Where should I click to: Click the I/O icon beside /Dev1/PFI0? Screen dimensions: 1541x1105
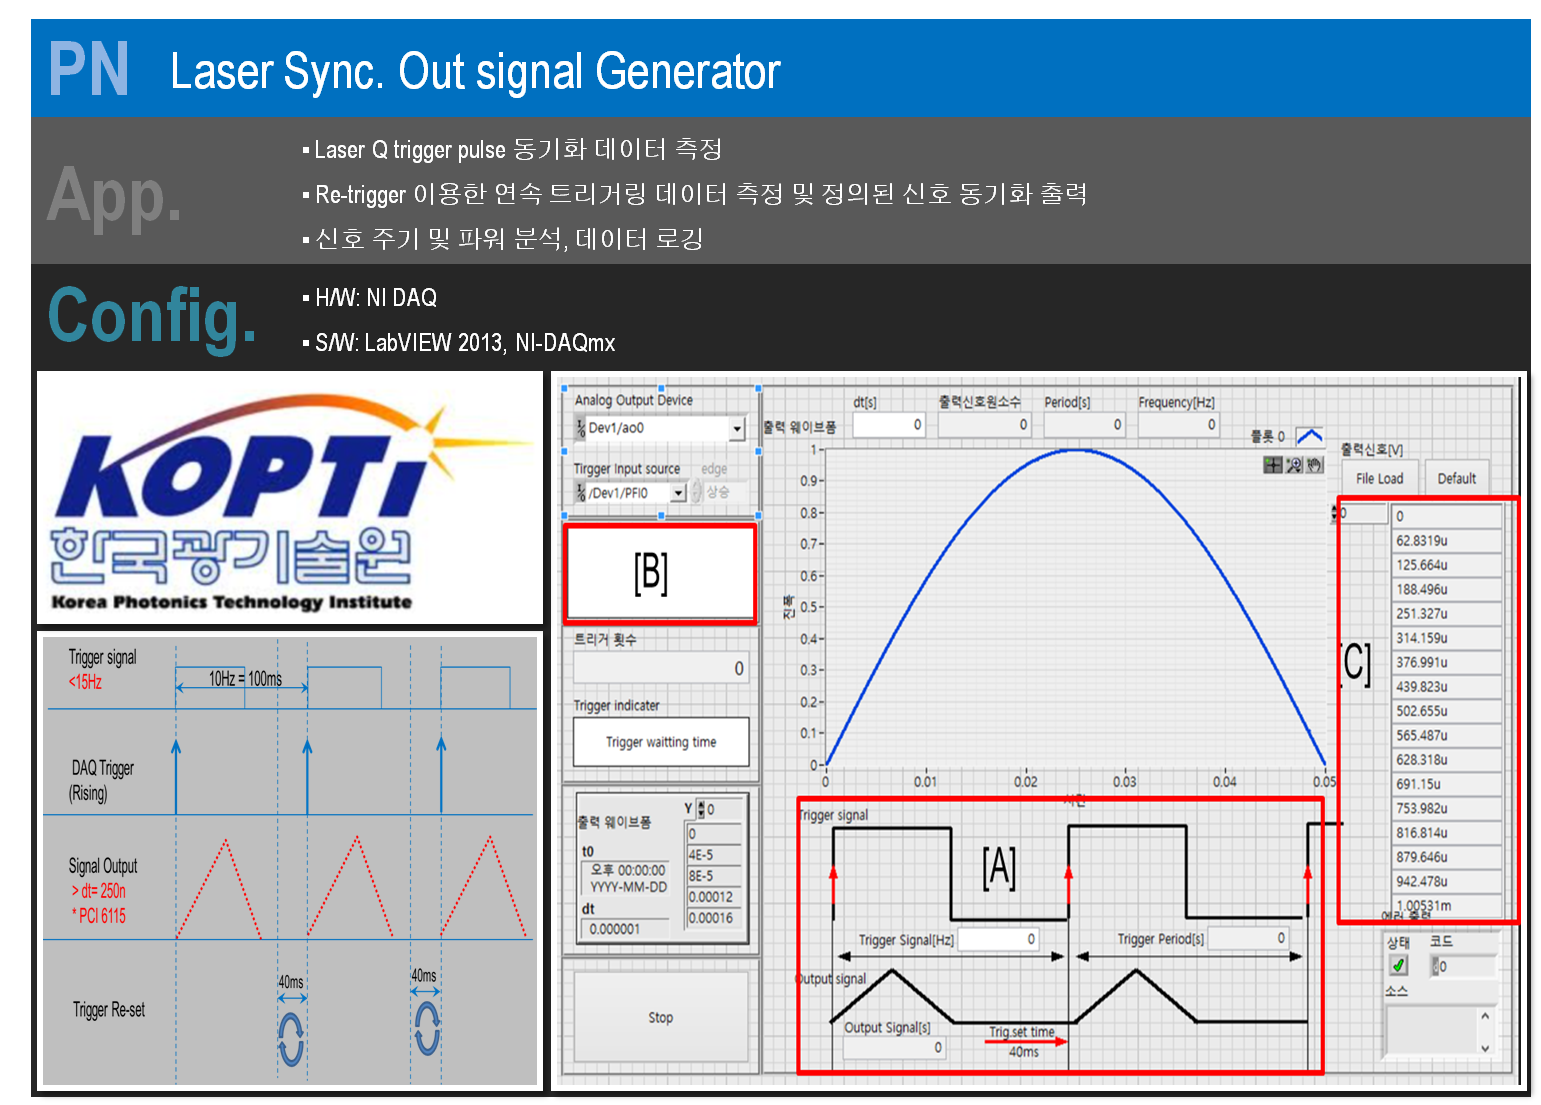(x=580, y=493)
